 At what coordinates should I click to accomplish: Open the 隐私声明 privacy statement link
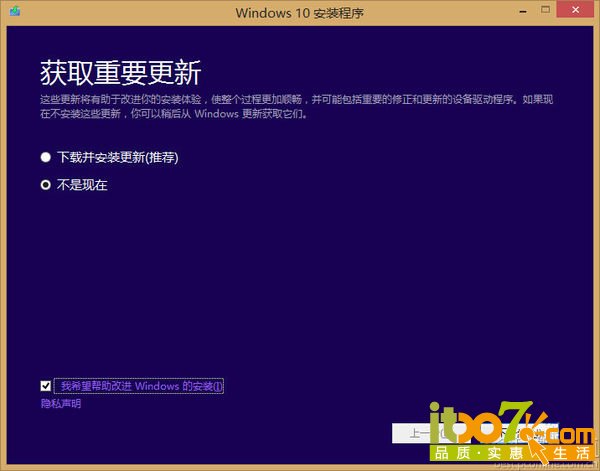pos(61,404)
